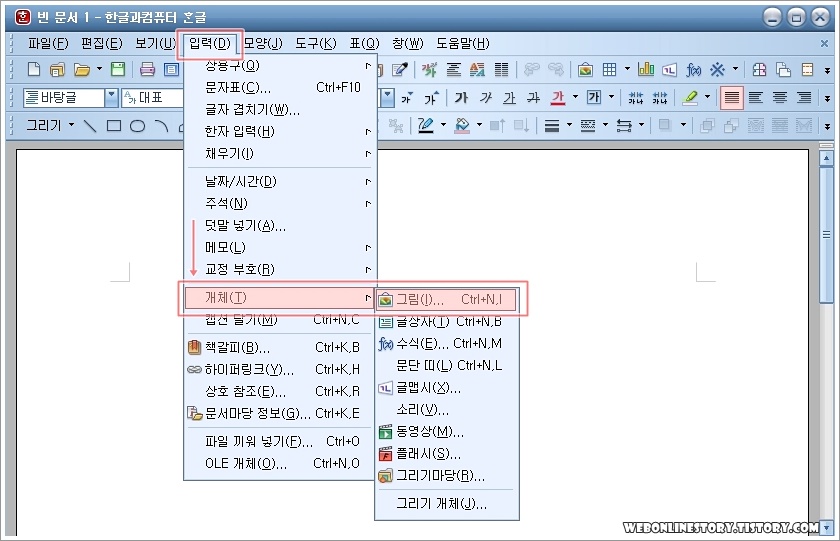This screenshot has width=840, height=541.
Task: Open the highlighter color dropdown arrow
Action: coord(707,97)
